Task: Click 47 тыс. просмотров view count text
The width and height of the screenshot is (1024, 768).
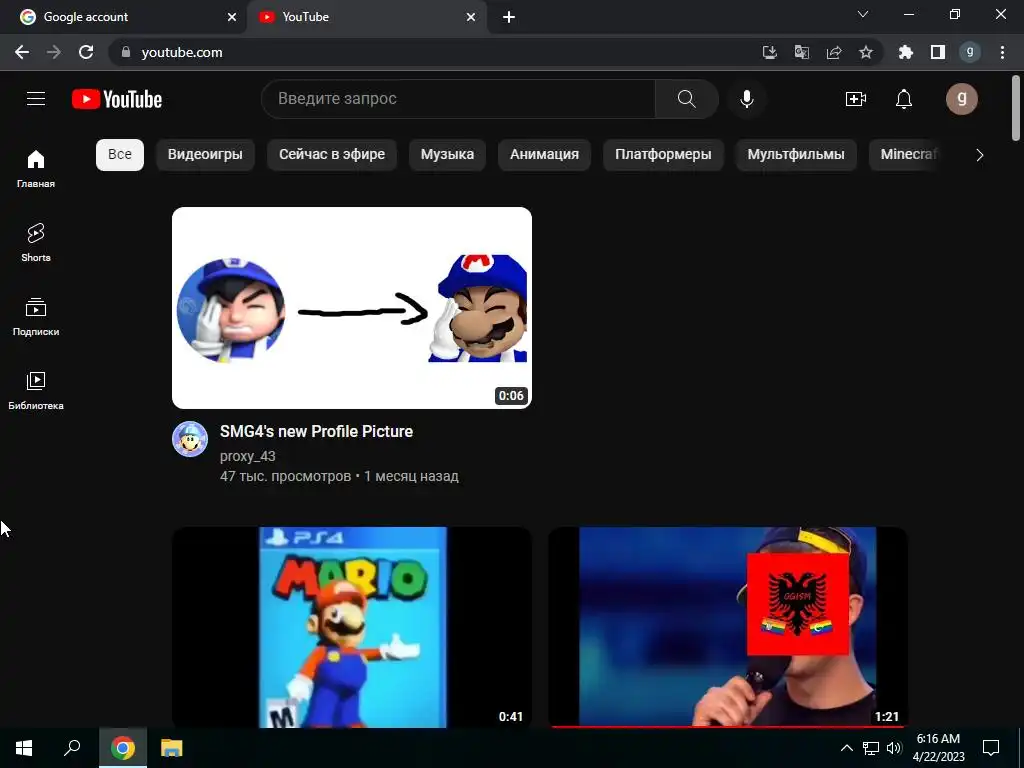Action: tap(285, 477)
